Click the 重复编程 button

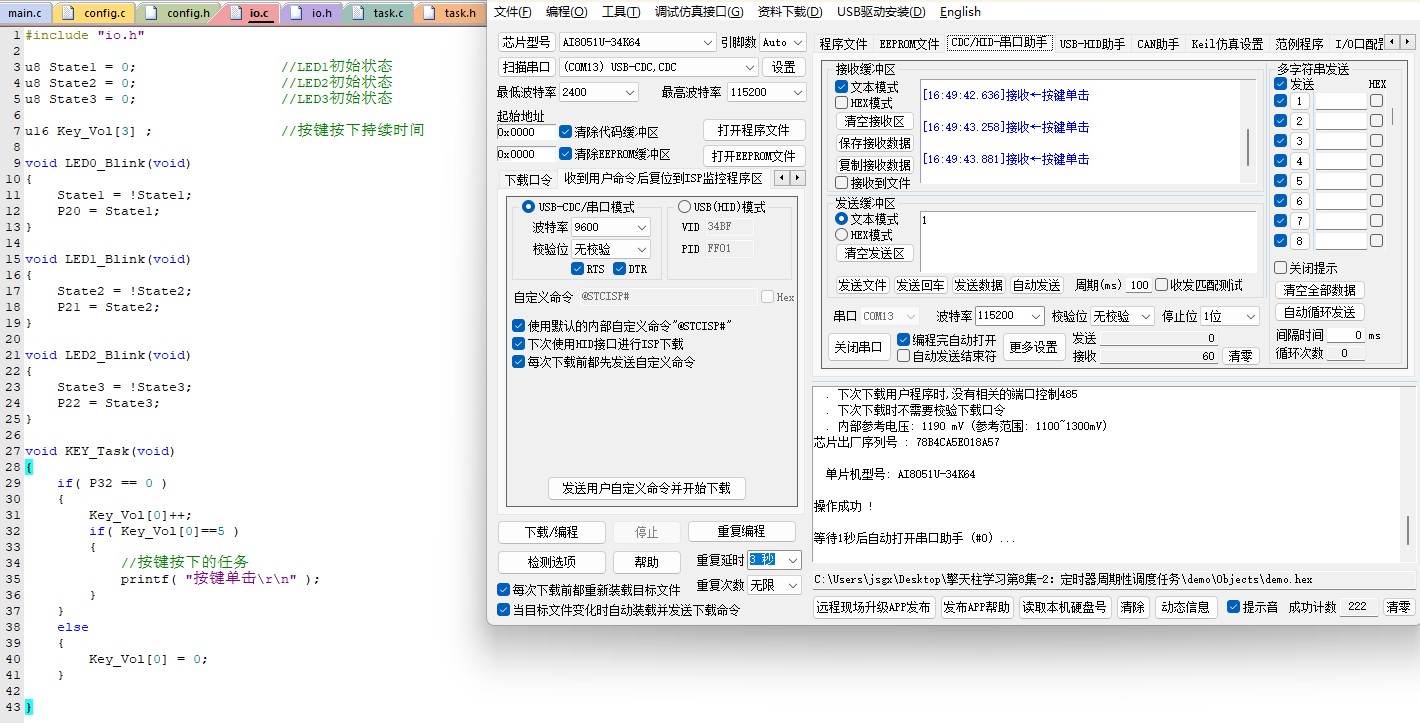point(741,532)
